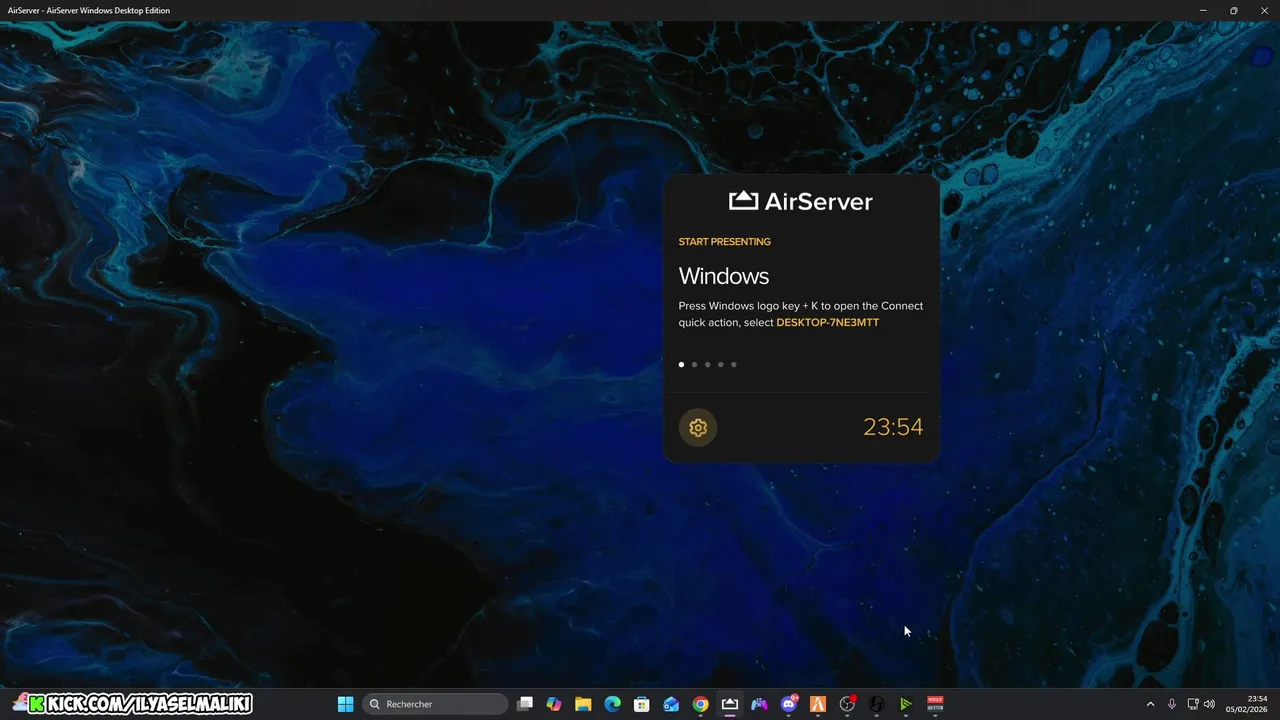This screenshot has height=720, width=1280.
Task: Open Task View from the taskbar
Action: [x=525, y=704]
